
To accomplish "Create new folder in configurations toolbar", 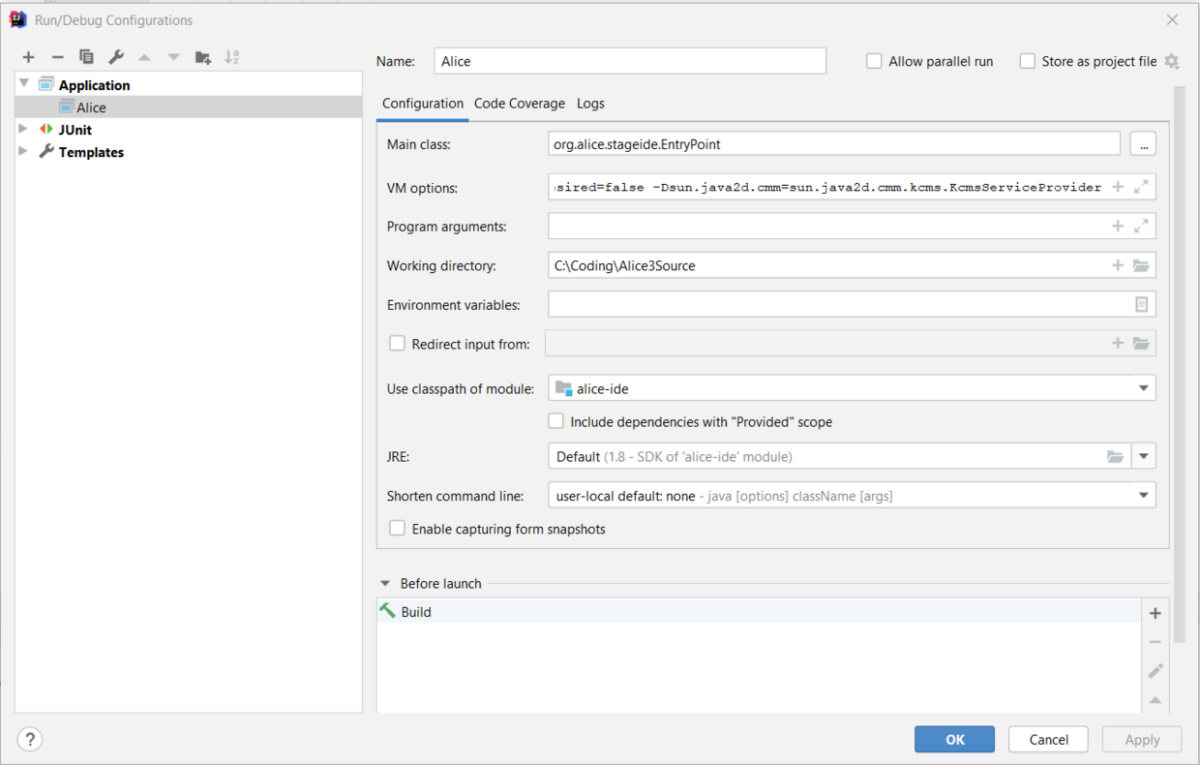I will pyautogui.click(x=203, y=57).
